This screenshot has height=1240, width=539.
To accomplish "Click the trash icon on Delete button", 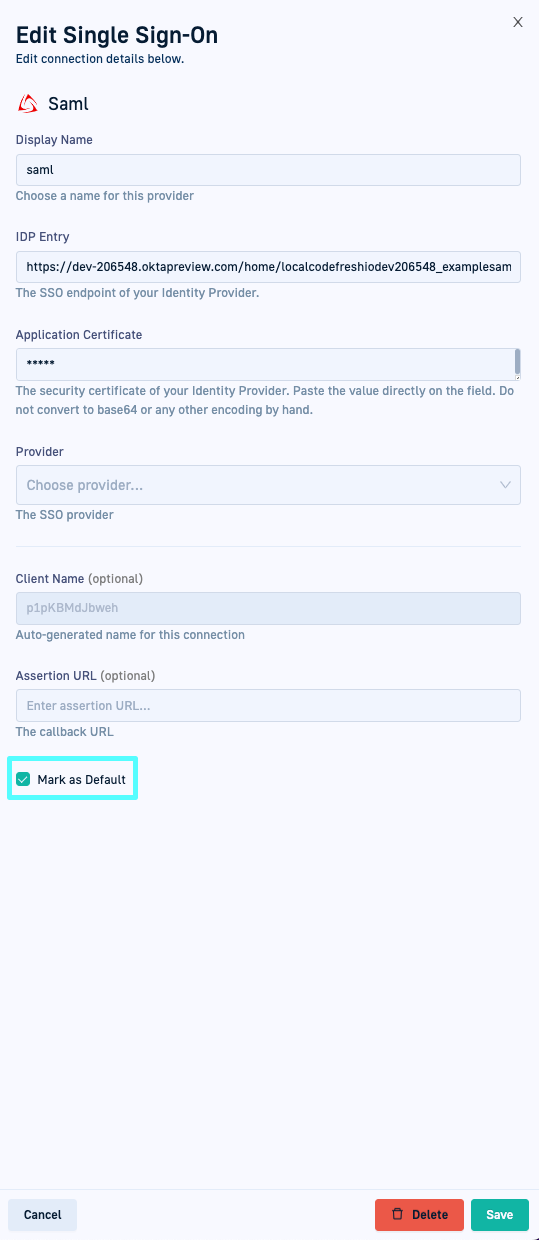I will pyautogui.click(x=397, y=1214).
